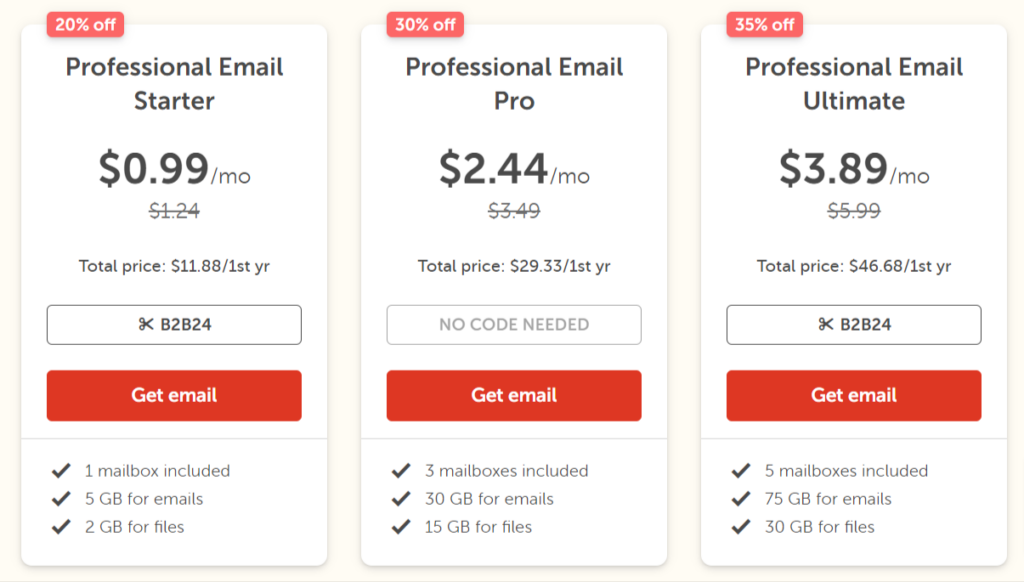The width and height of the screenshot is (1024, 582).
Task: Click the checkmark next to 15 GB for files
Action: [399, 525]
